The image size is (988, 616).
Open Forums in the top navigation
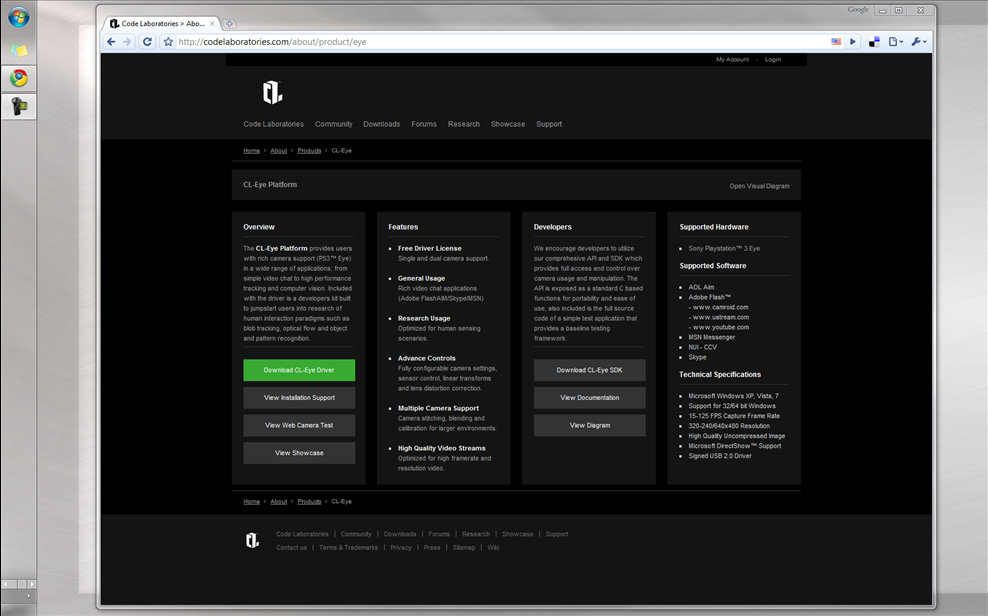point(424,124)
